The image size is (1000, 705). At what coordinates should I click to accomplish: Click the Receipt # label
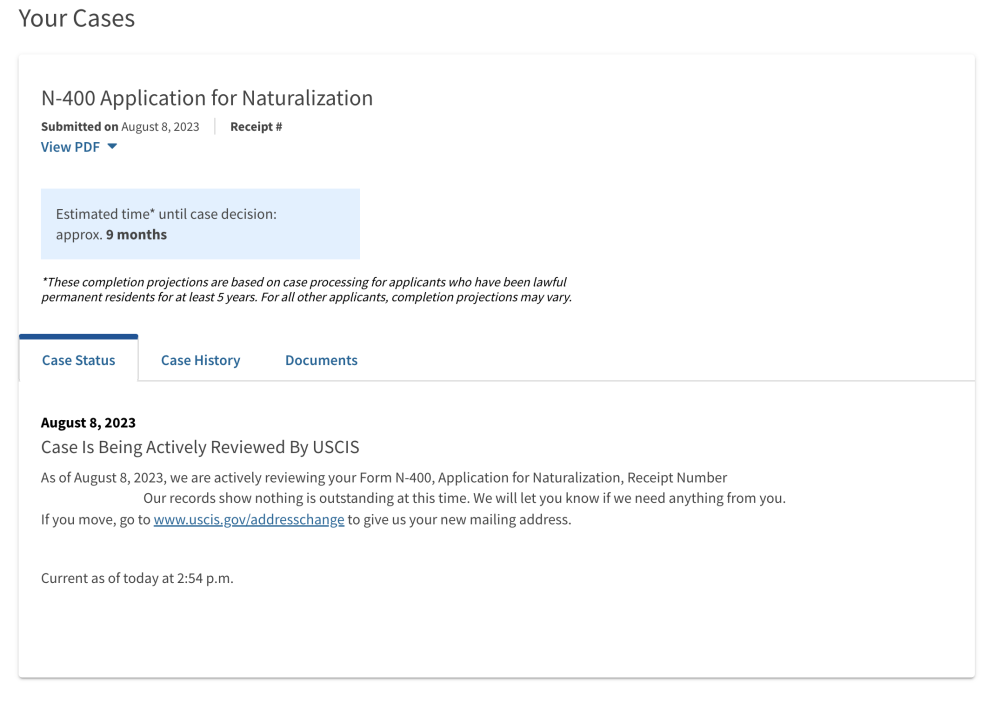click(x=256, y=127)
